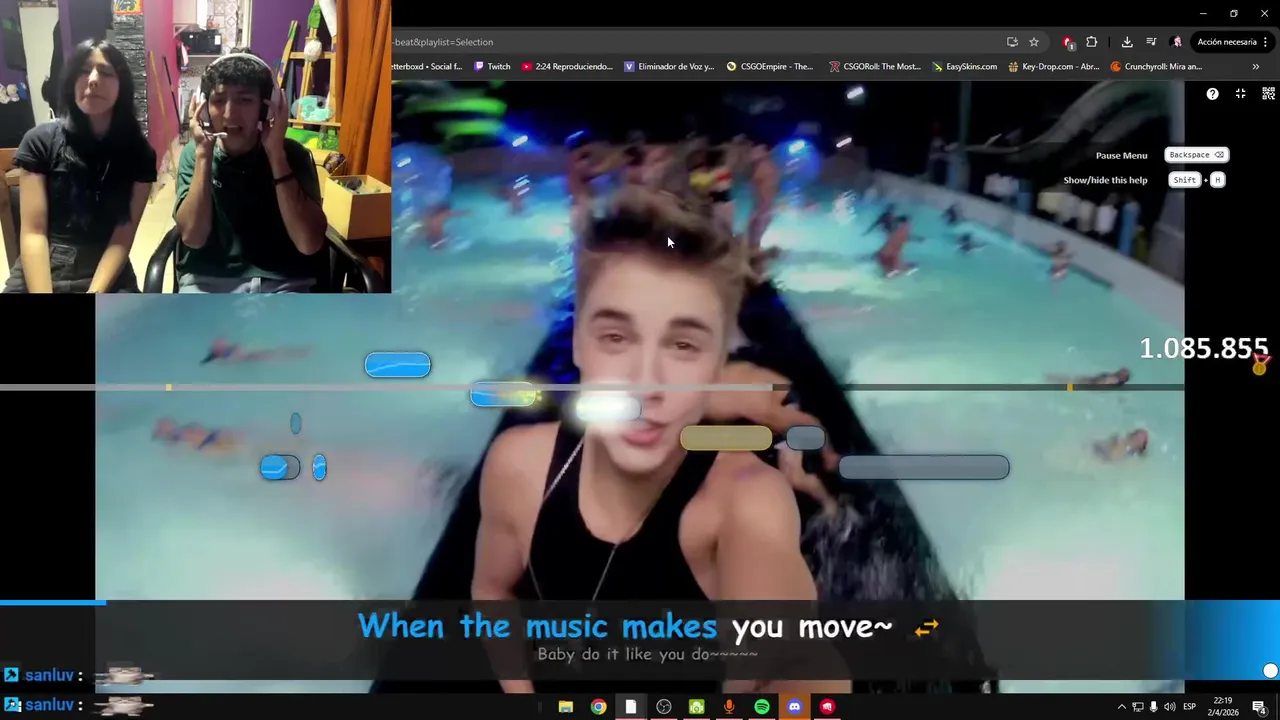The image size is (1280, 720).
Task: Click the Backspace key hint for Pause Menu
Action: pos(1196,155)
